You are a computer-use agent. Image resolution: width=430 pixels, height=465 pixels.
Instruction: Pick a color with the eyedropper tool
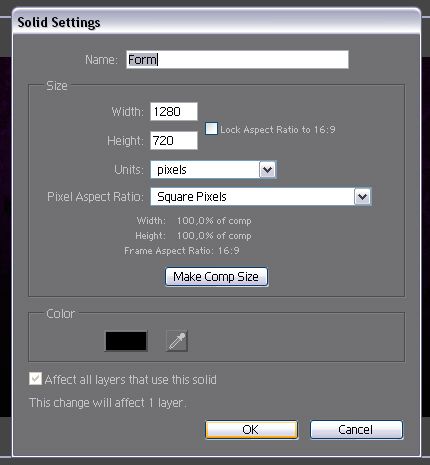tap(177, 341)
